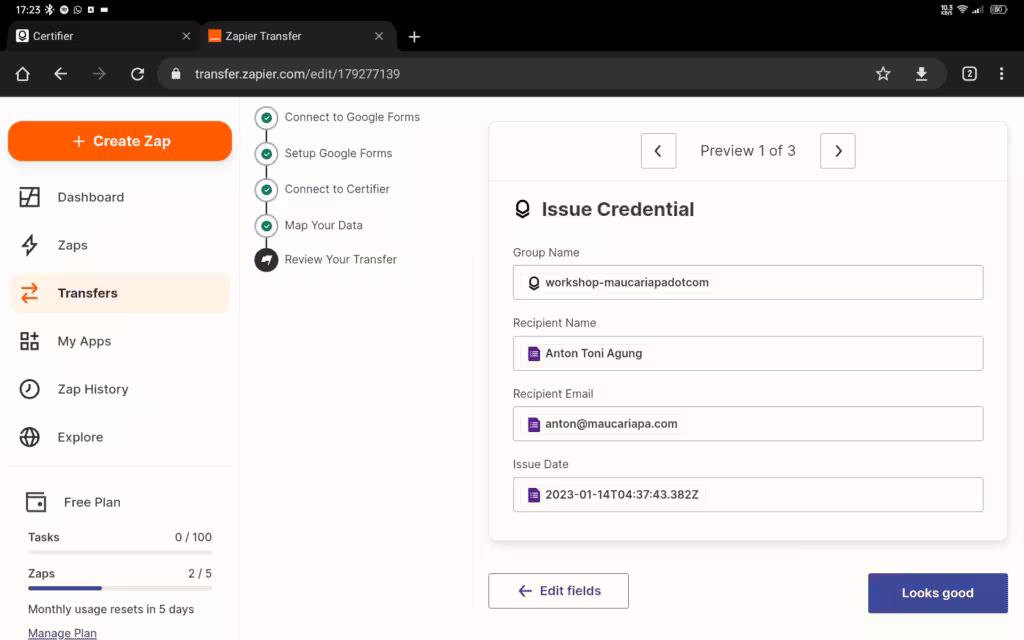The width and height of the screenshot is (1024, 640).
Task: Show the next preview record
Action: pos(838,151)
